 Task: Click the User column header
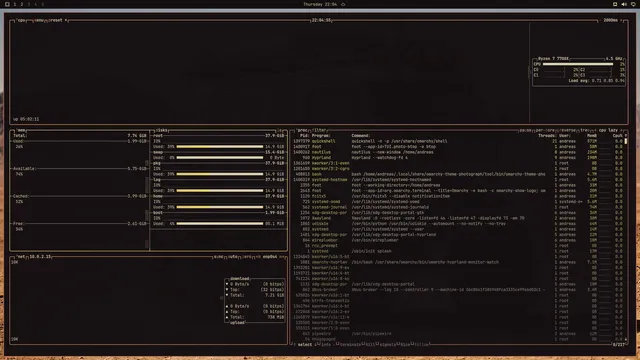click(564, 136)
